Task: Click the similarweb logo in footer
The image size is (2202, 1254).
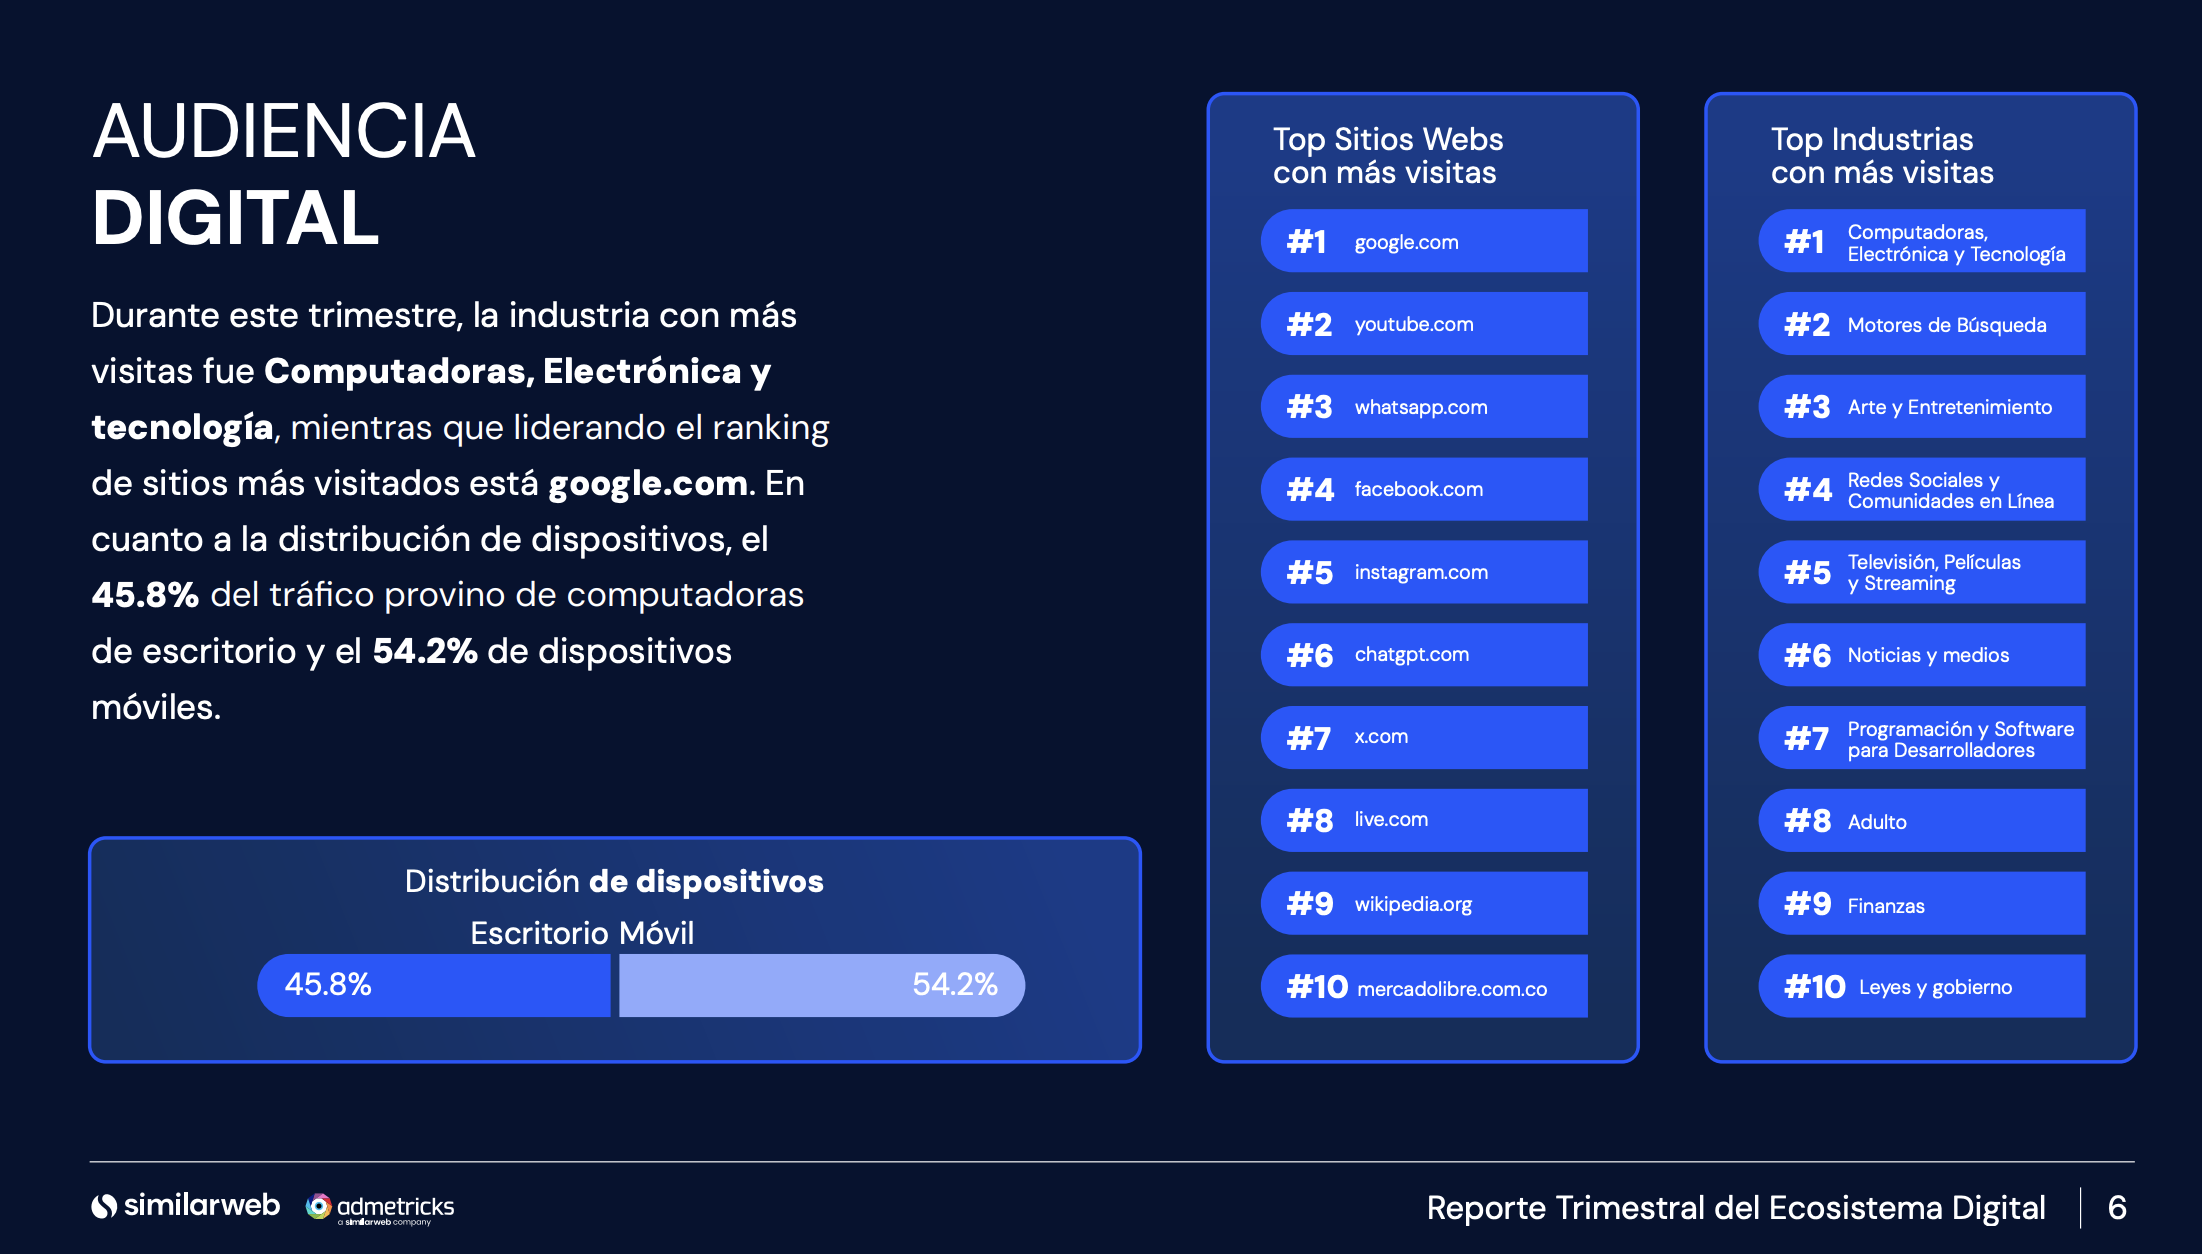Action: coord(186,1206)
